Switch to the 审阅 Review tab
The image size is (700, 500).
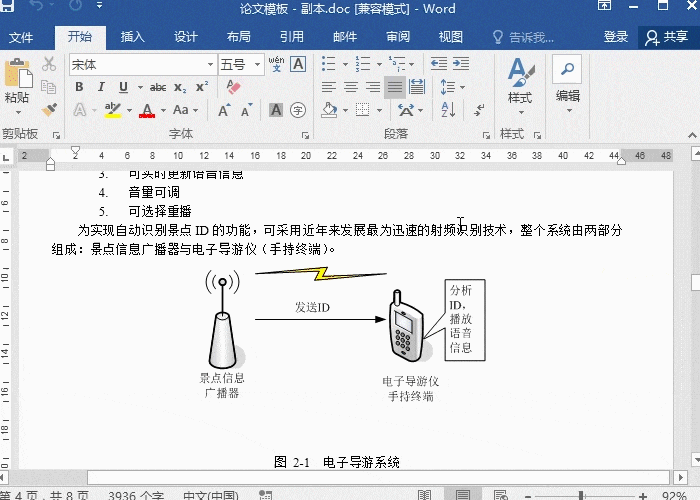point(398,37)
